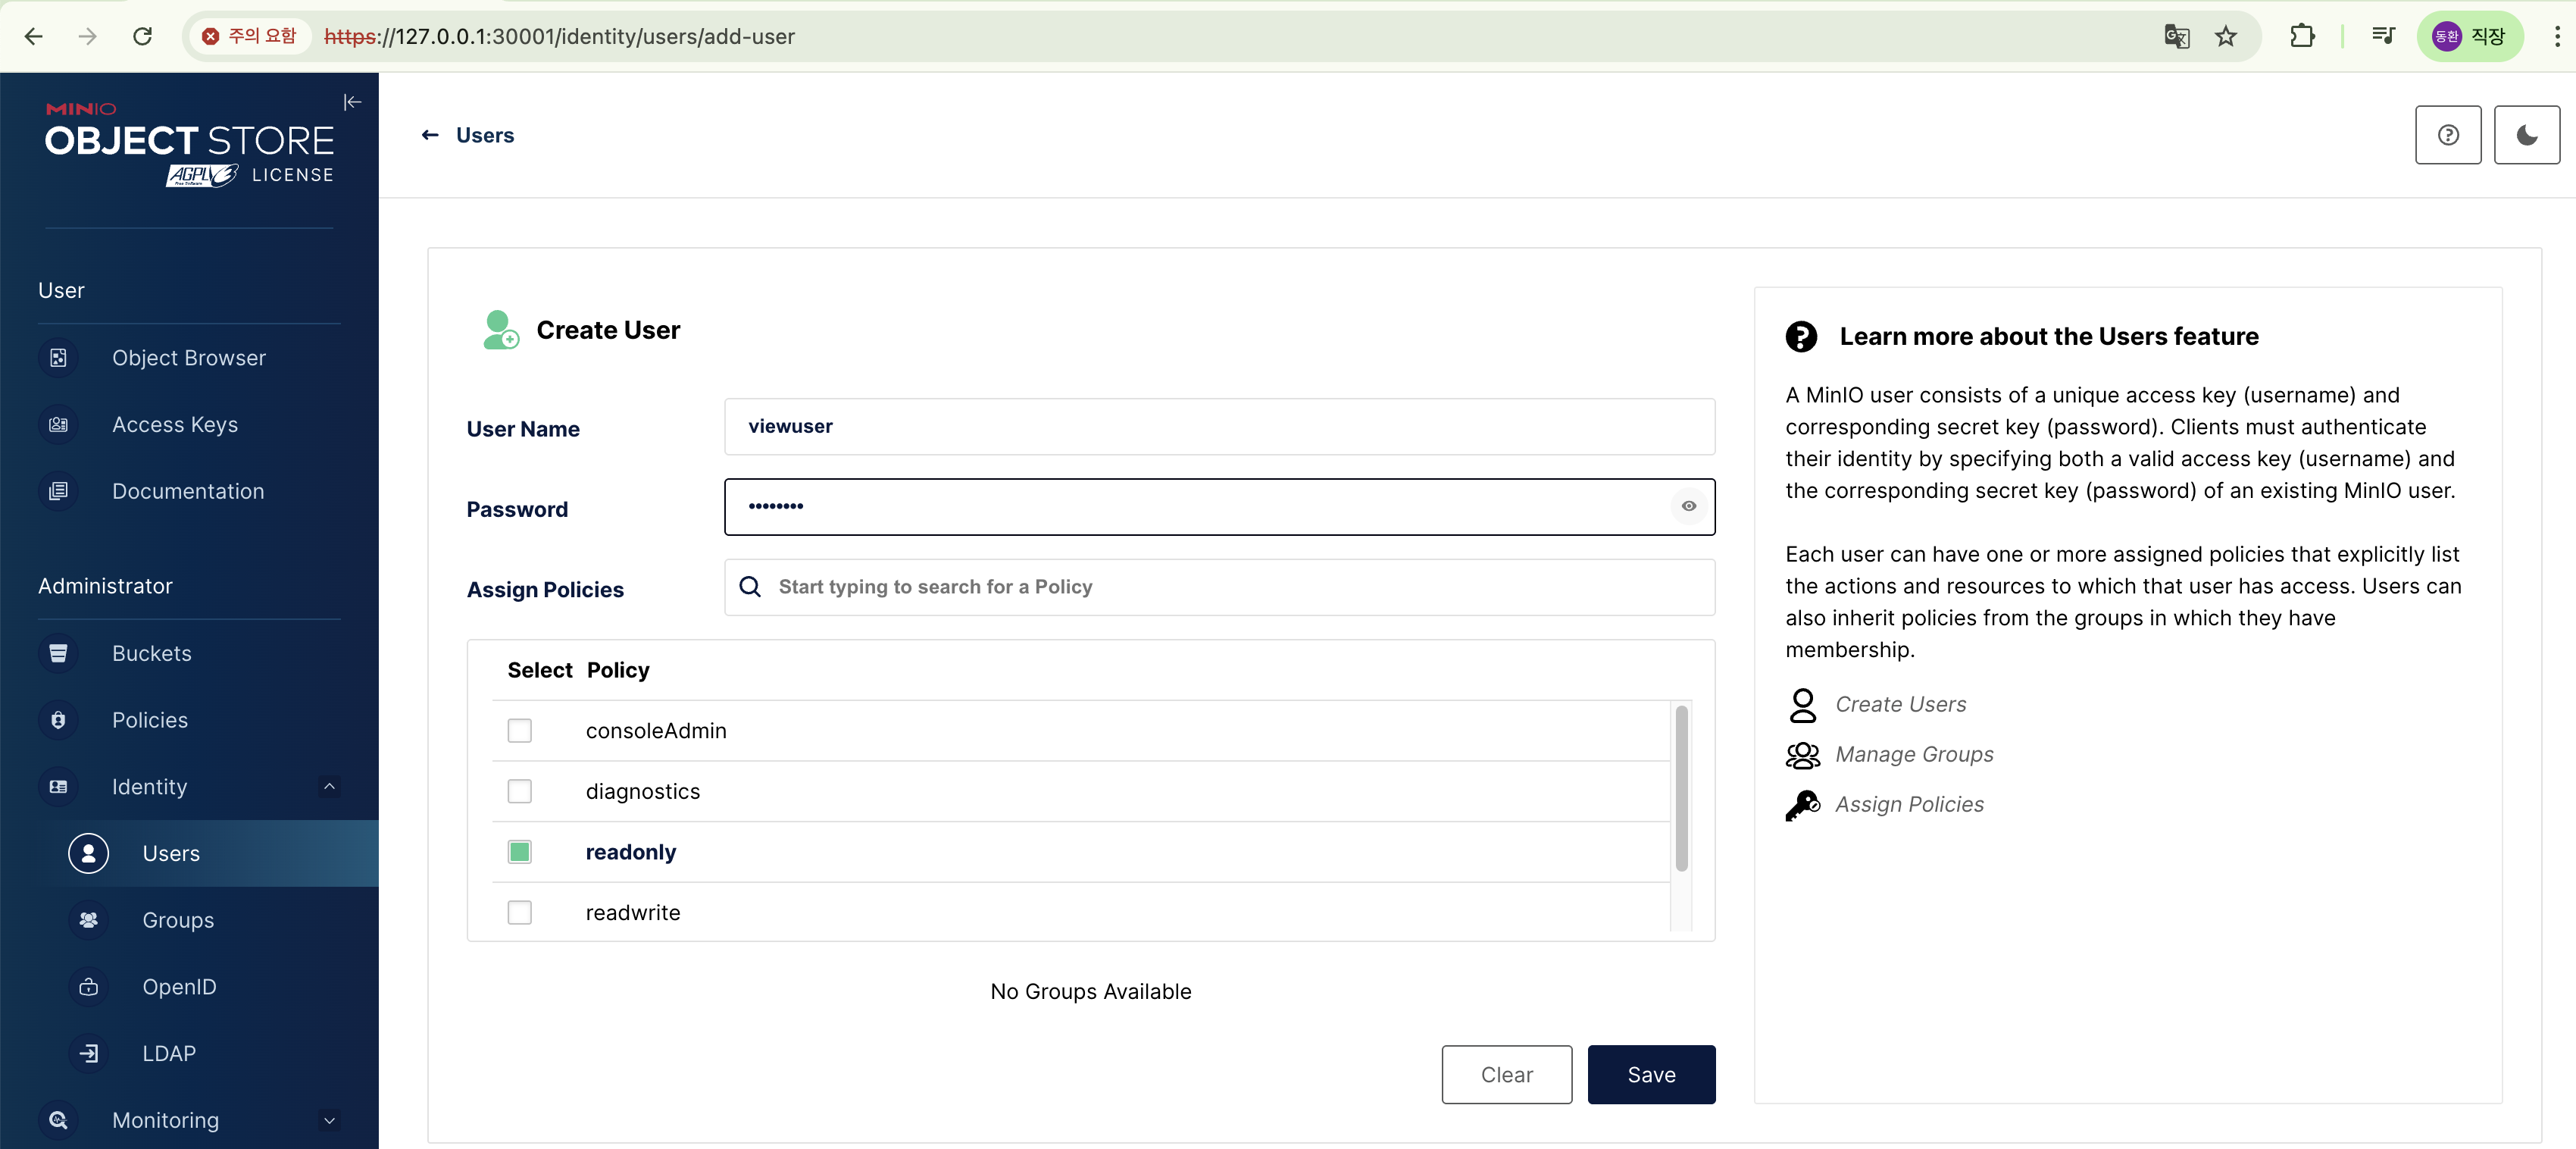Check the consoleAdmin policy checkbox
2576x1149 pixels.
pos(519,731)
